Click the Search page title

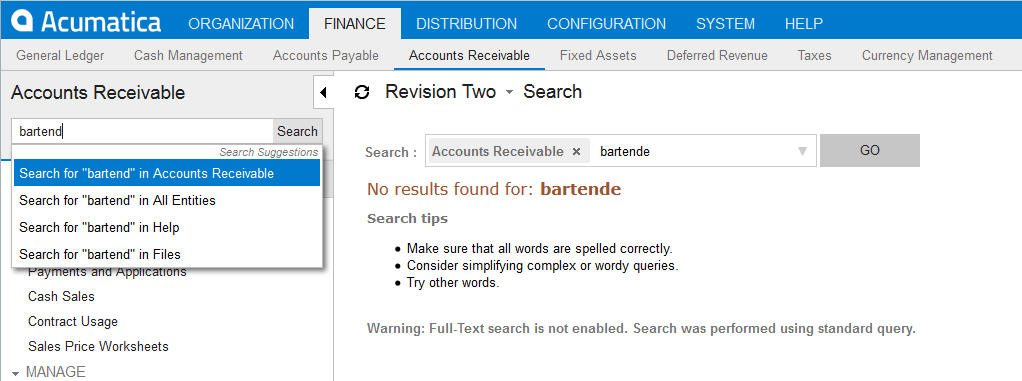[x=553, y=92]
